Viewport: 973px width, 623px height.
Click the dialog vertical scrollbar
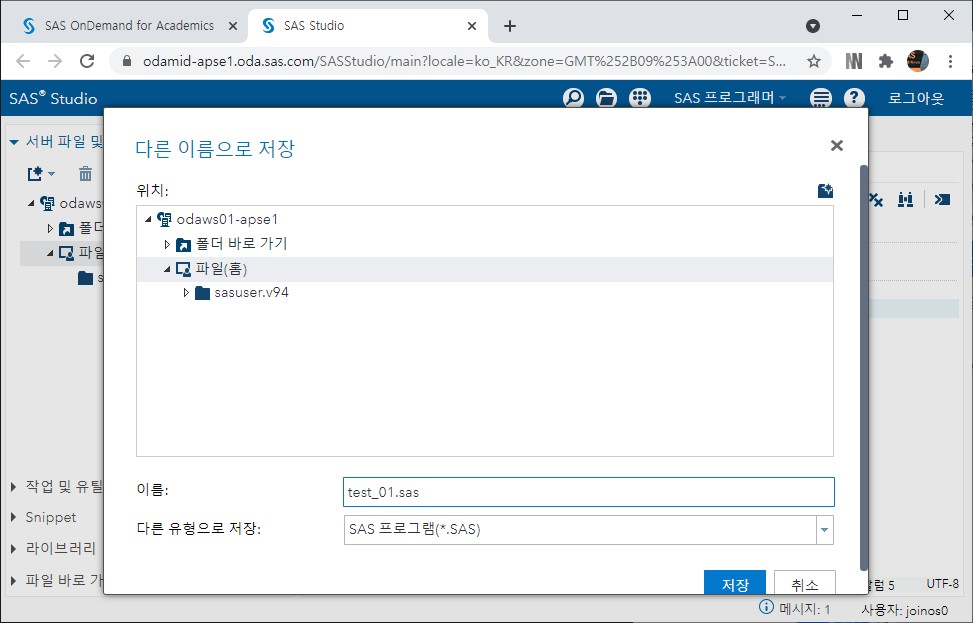tap(863, 367)
